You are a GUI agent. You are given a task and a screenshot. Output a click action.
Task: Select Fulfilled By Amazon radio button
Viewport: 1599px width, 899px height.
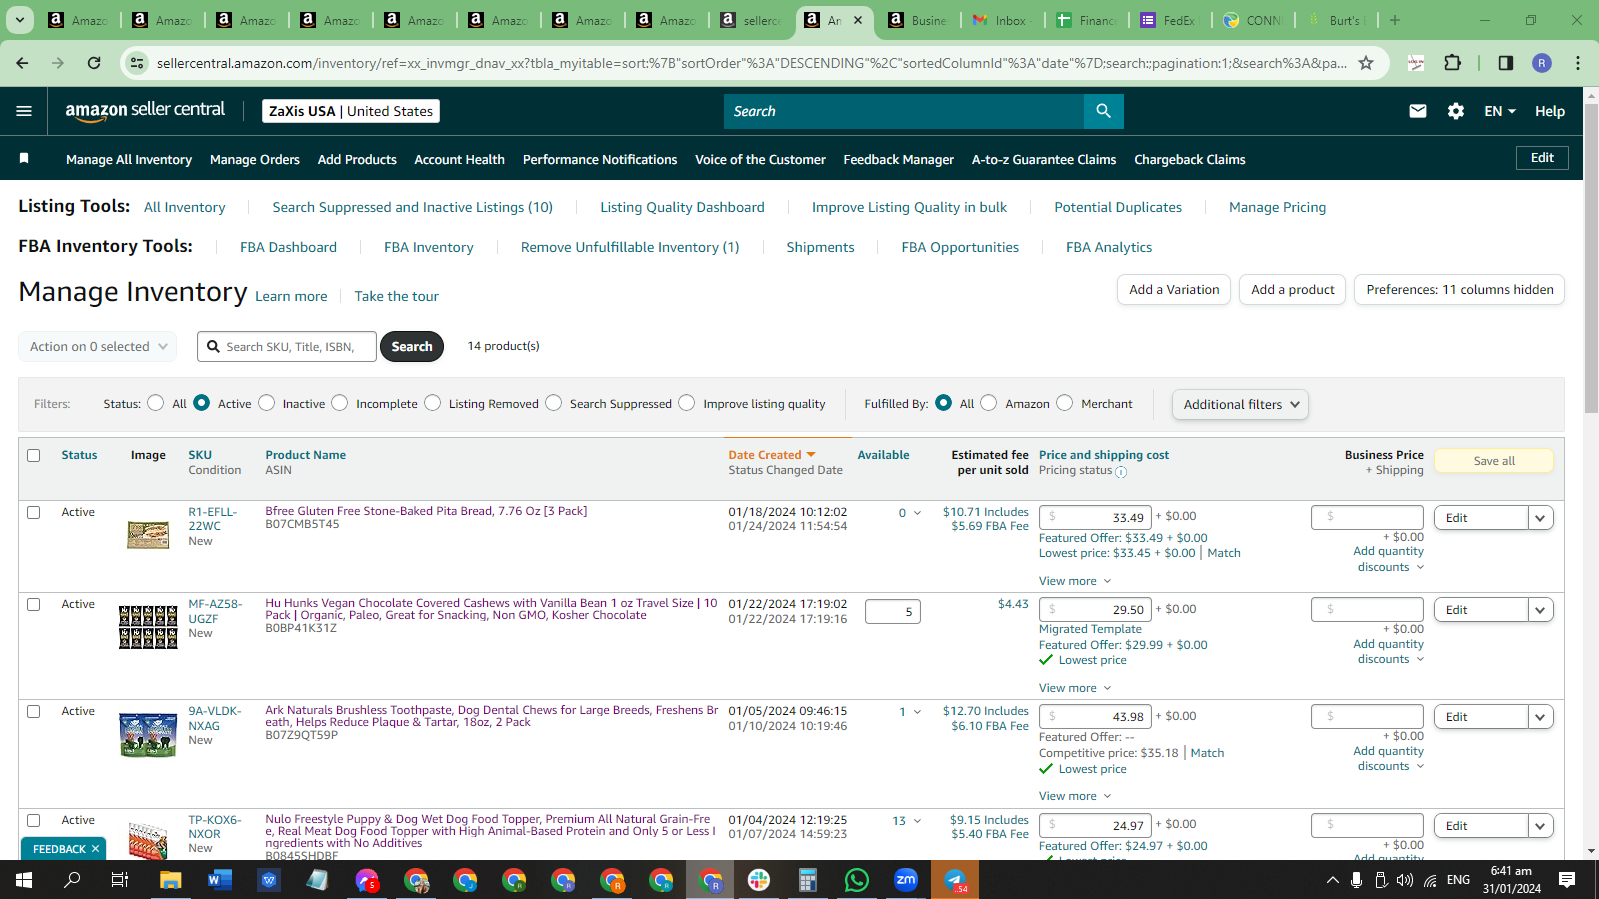988,403
